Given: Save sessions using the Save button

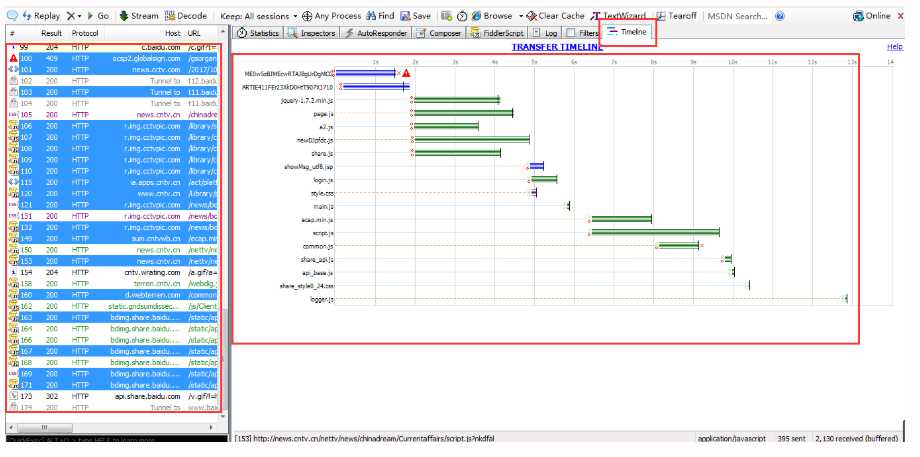Looking at the screenshot, I should click(x=415, y=16).
